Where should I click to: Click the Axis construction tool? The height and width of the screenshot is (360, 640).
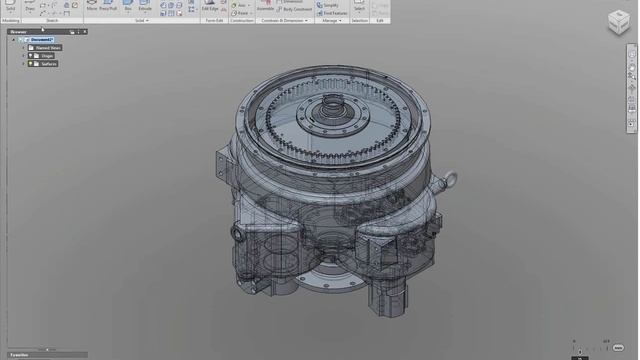tap(240, 5)
